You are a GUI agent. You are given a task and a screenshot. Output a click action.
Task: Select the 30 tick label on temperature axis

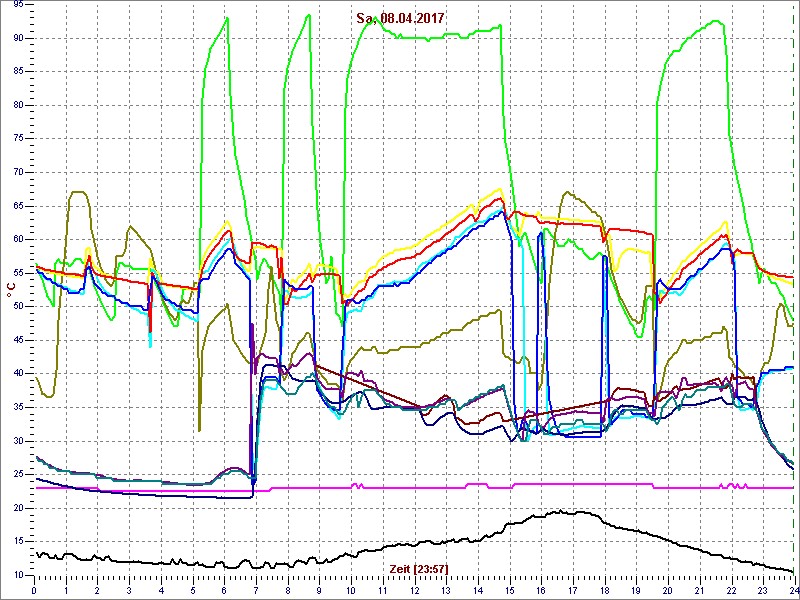click(17, 441)
